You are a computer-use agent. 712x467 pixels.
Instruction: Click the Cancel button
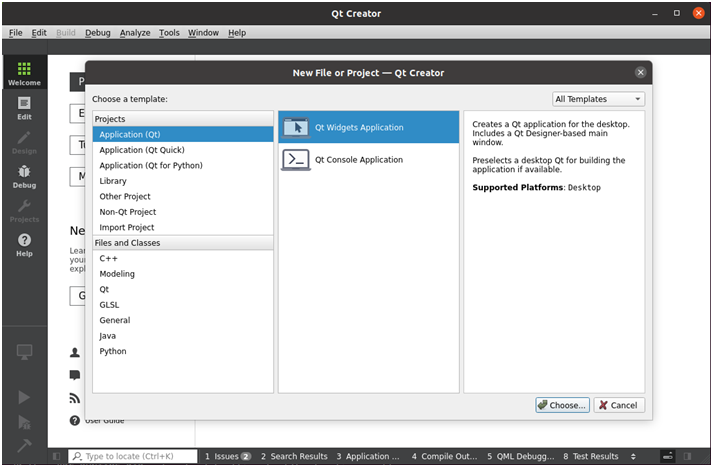[x=619, y=405]
